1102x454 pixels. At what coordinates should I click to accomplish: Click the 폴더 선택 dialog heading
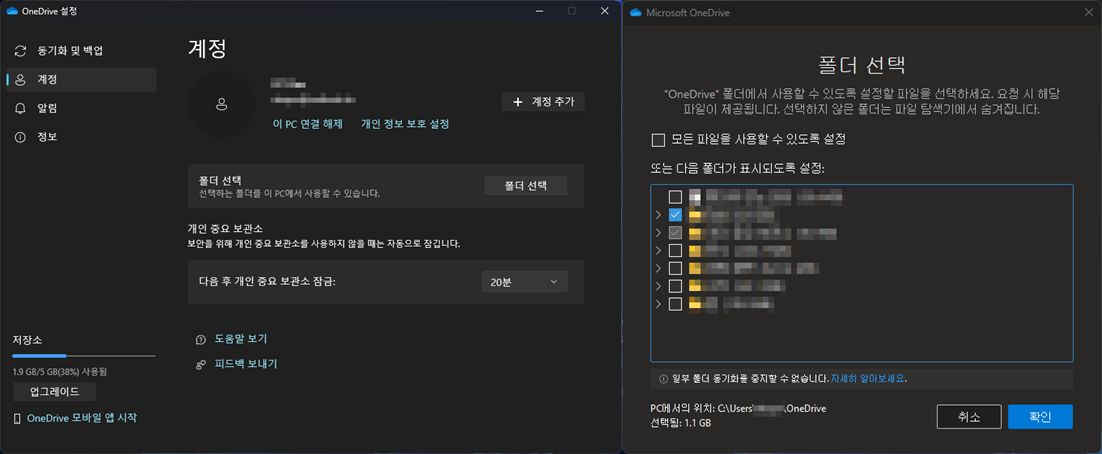click(862, 65)
